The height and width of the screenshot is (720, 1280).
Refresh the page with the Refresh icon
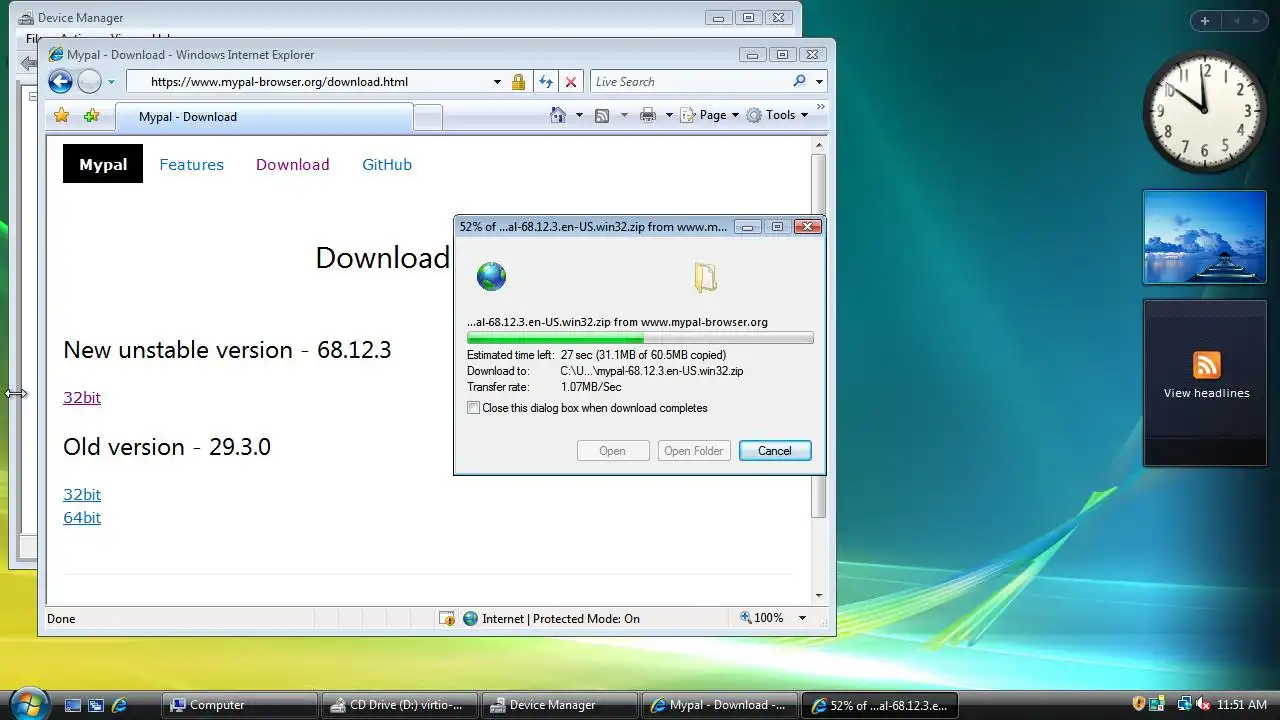(x=546, y=82)
